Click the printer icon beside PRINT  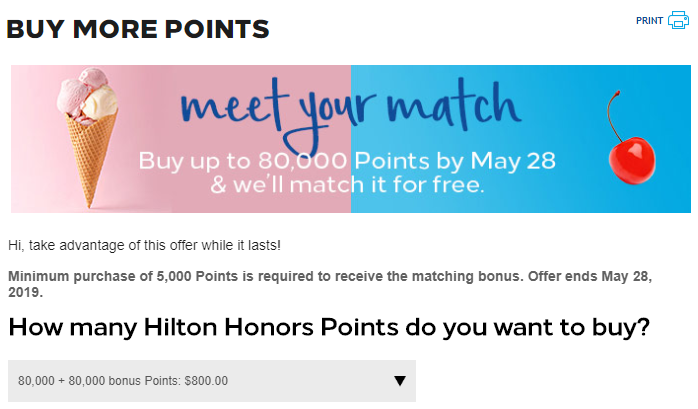[x=678, y=20]
